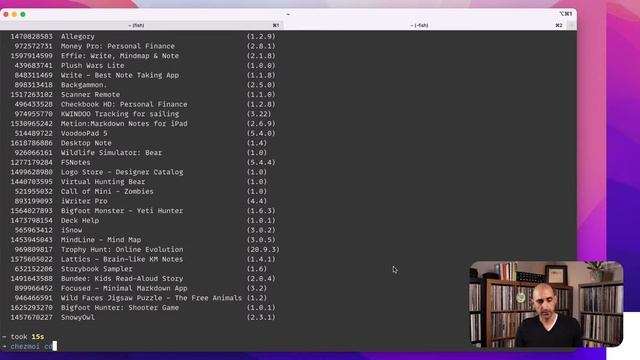Click 'MindLine - Mind Map' entry
The image size is (640, 360).
pyautogui.click(x=101, y=240)
